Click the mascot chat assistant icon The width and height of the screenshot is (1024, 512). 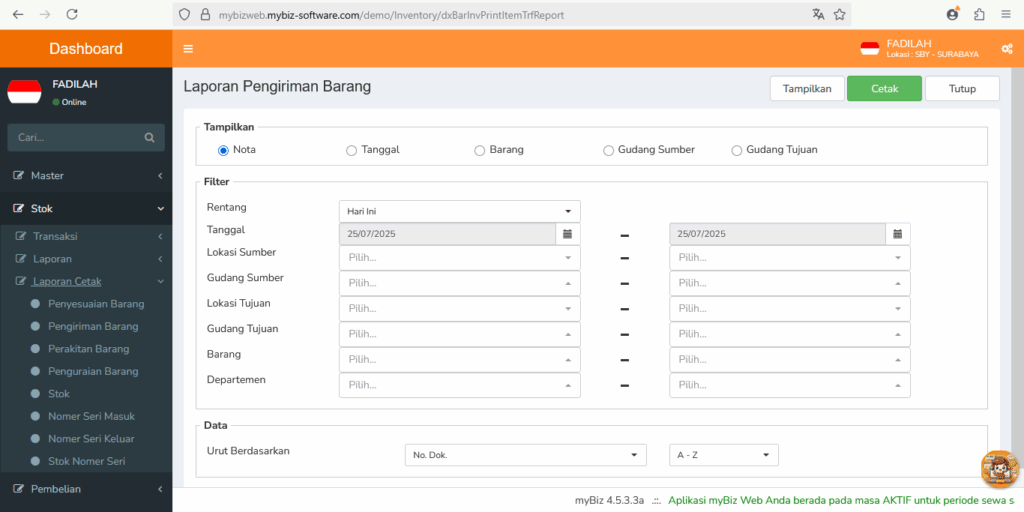(x=1000, y=469)
